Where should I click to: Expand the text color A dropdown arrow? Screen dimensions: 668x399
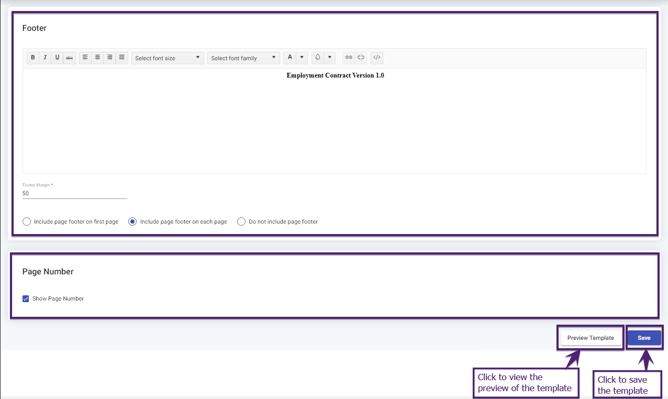[302, 57]
